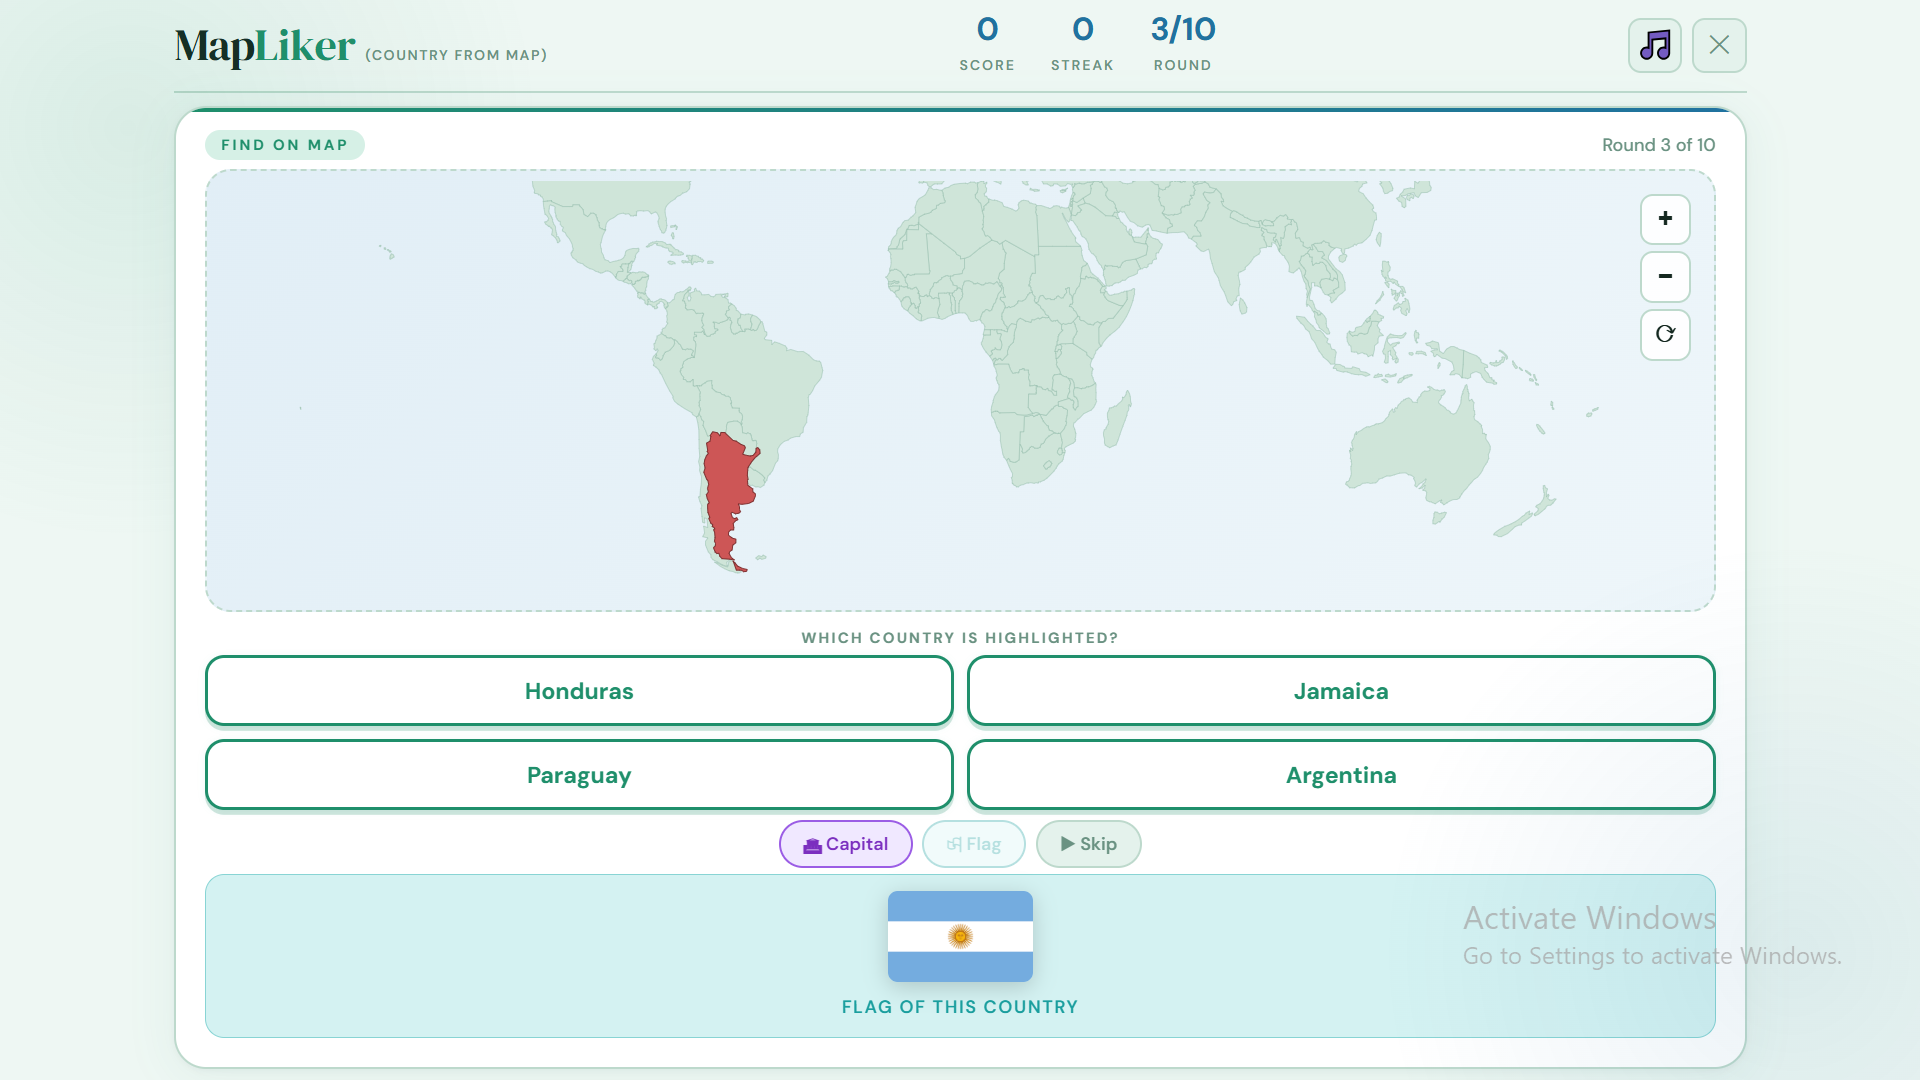Choose the Paraguay answer
Image resolution: width=1920 pixels, height=1080 pixels.
579,775
